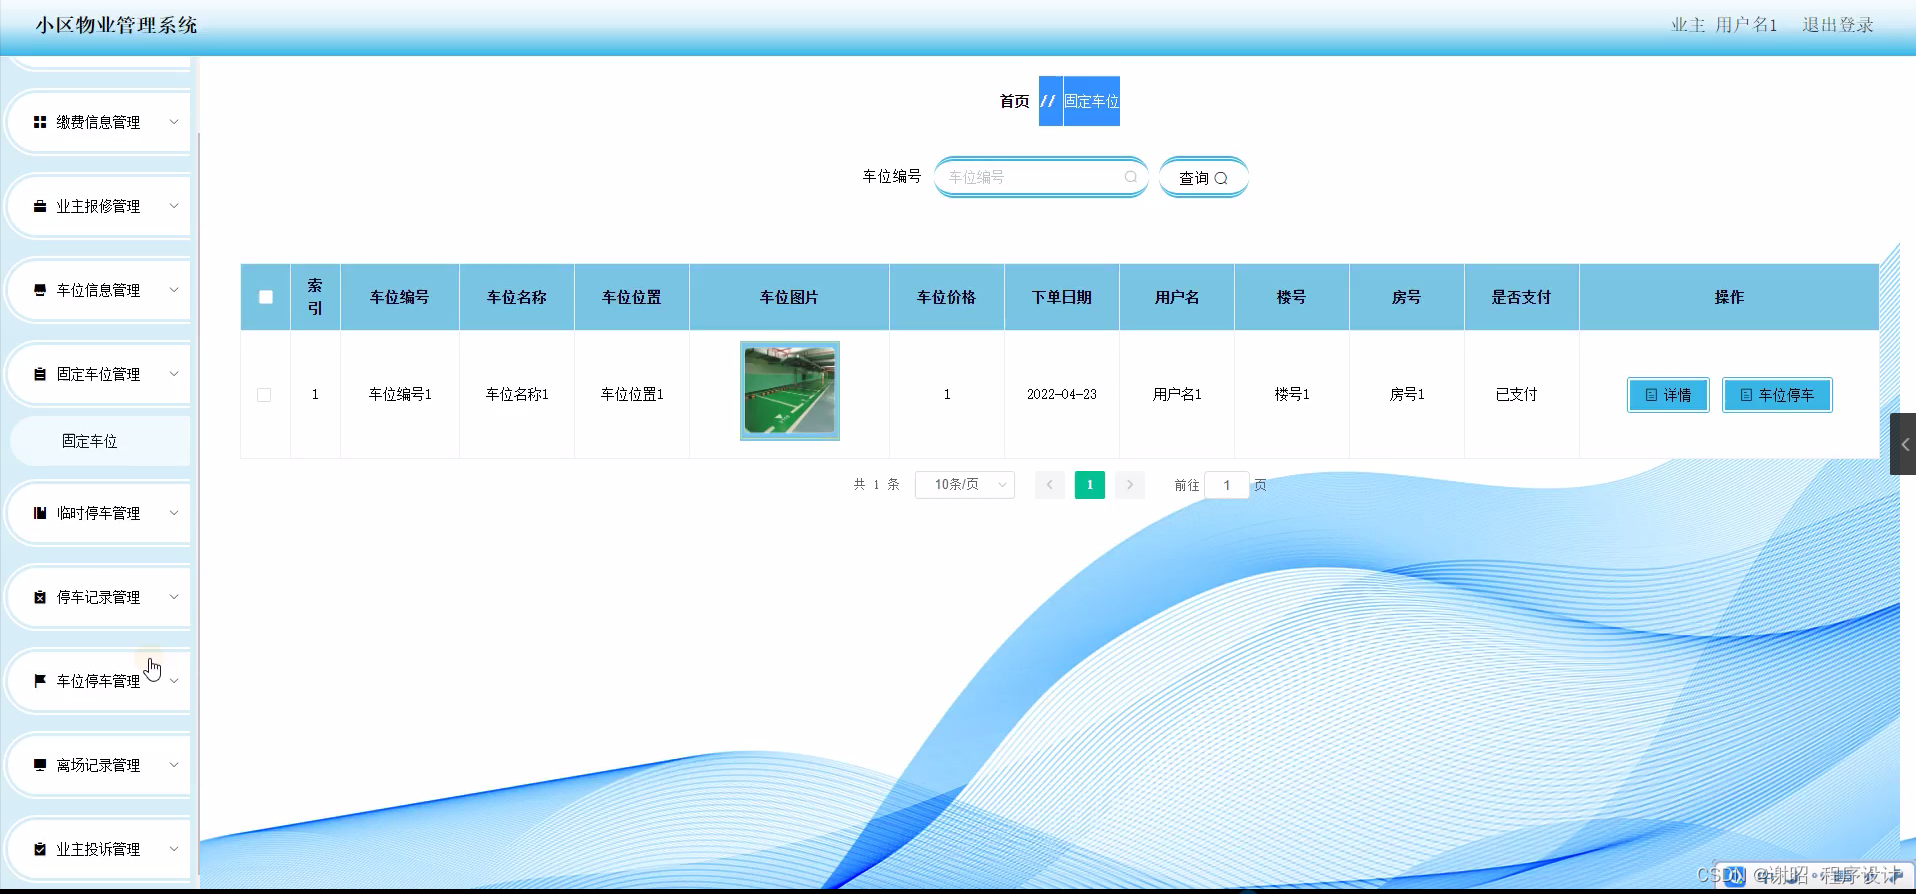
Task: Click the monitor icon beside 离场记录管理
Action: pos(40,765)
